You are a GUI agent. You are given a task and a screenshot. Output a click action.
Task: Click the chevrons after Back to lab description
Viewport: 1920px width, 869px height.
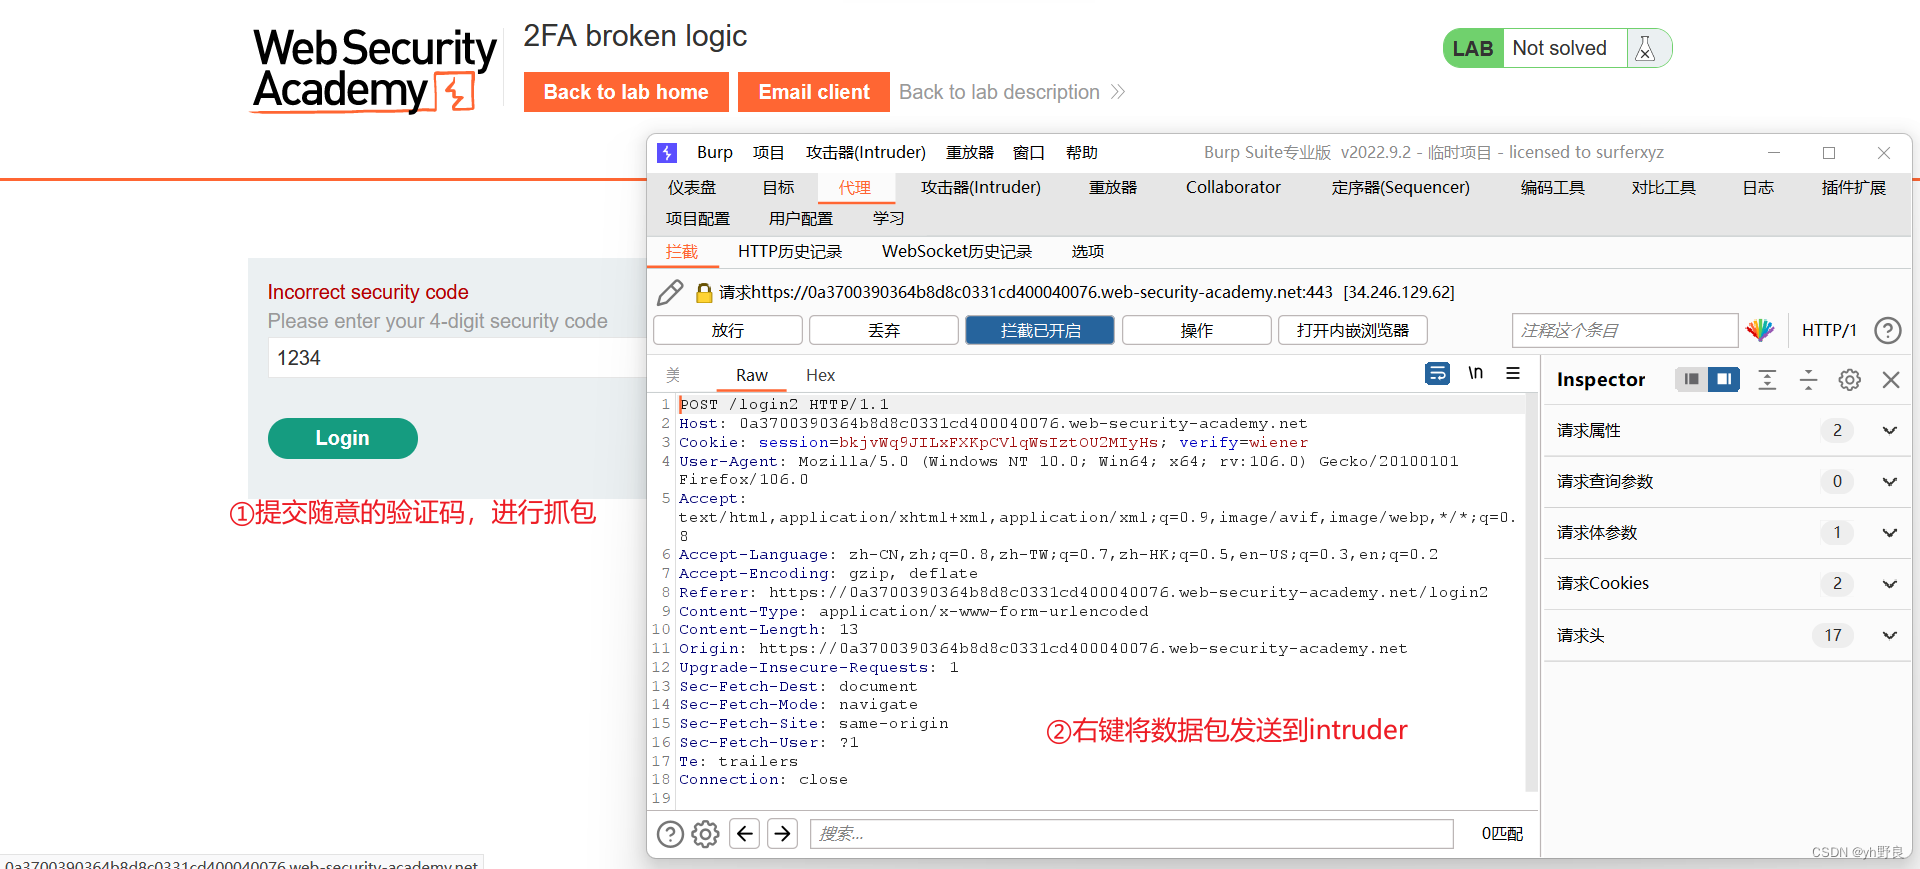click(x=1118, y=92)
